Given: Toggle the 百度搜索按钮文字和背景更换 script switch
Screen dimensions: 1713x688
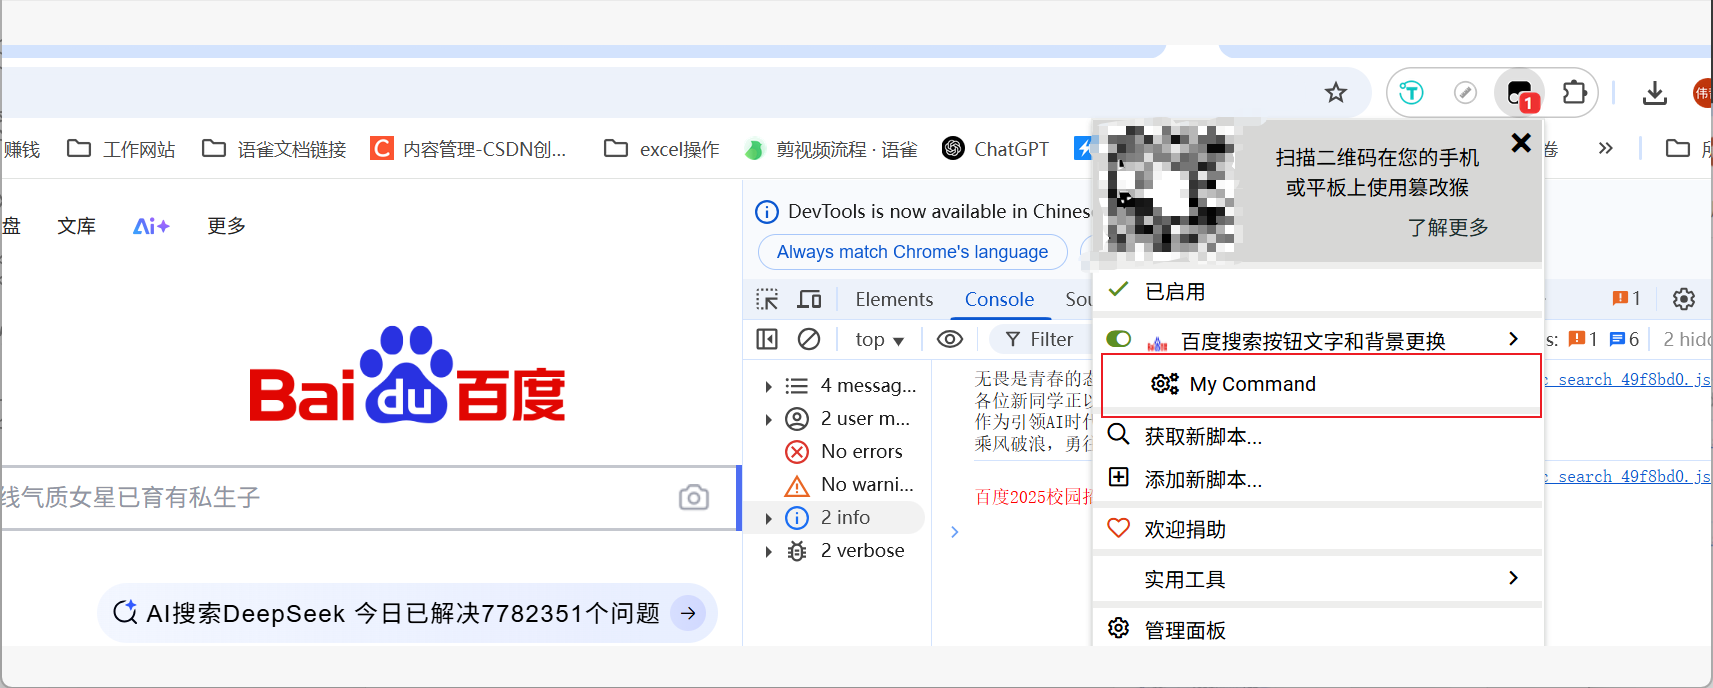Looking at the screenshot, I should (x=1119, y=340).
